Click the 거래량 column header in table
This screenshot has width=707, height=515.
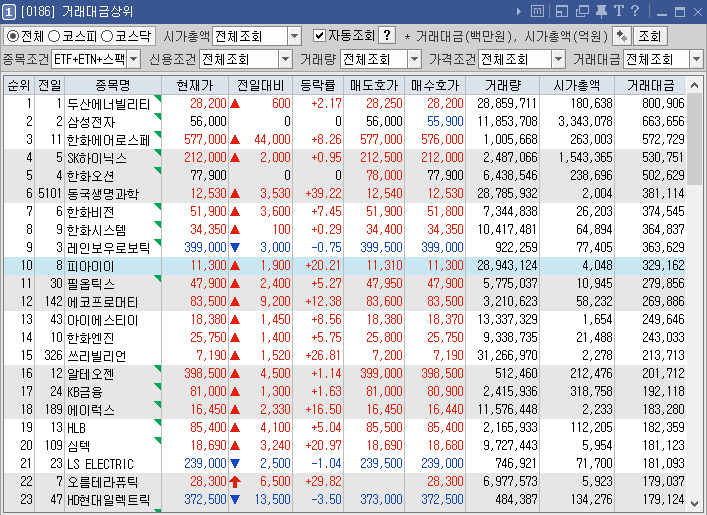coord(503,85)
